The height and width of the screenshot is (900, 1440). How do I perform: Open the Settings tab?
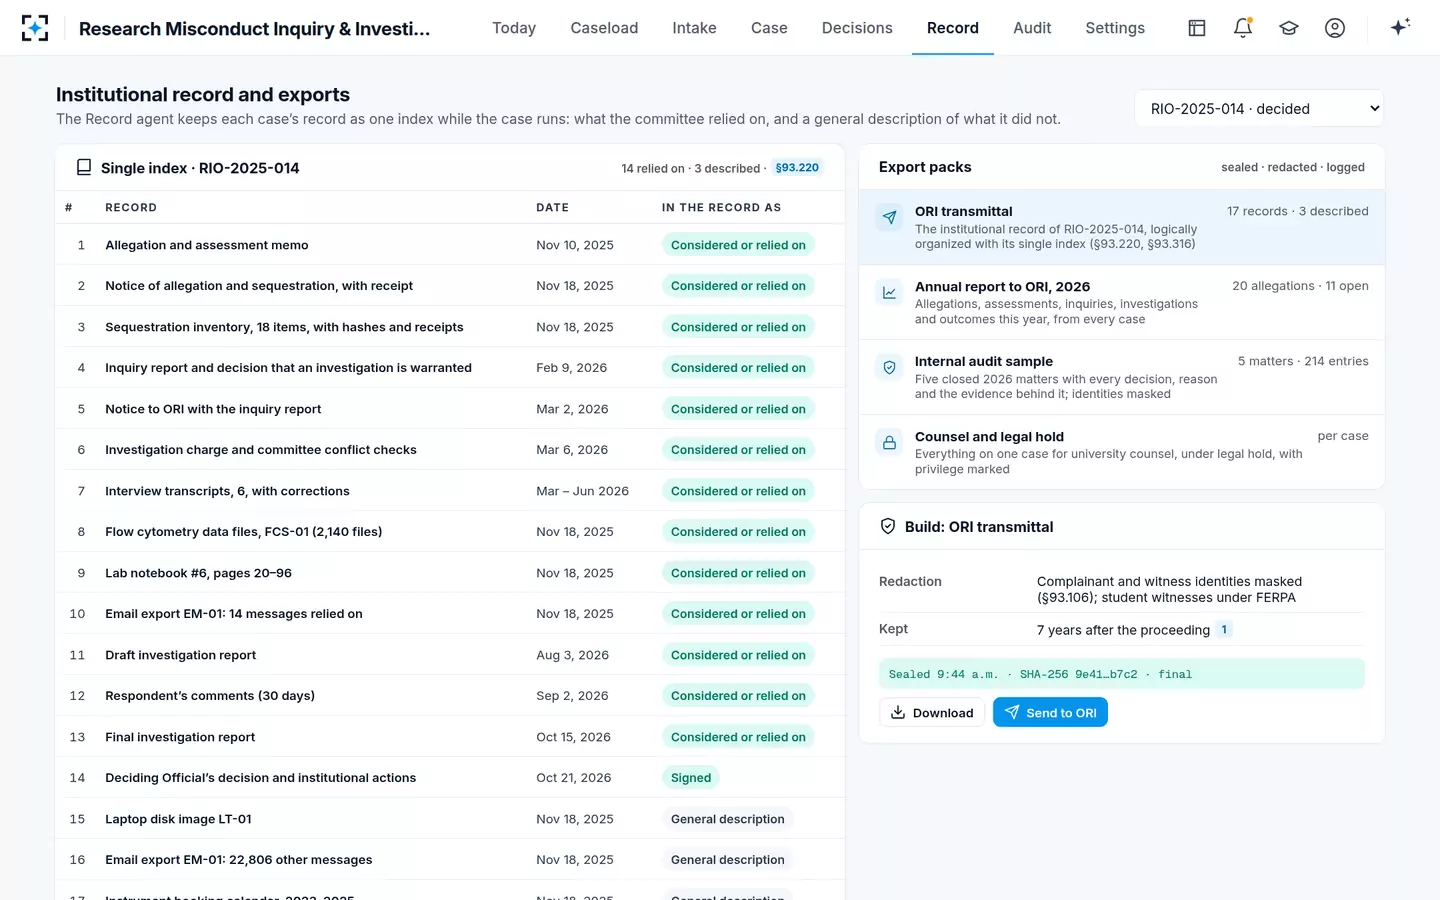click(x=1115, y=28)
